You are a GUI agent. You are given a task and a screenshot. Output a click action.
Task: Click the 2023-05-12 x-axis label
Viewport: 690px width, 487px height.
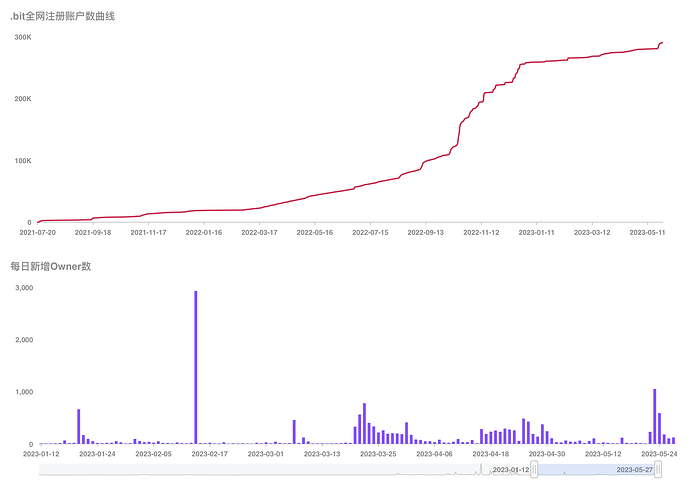(x=603, y=454)
